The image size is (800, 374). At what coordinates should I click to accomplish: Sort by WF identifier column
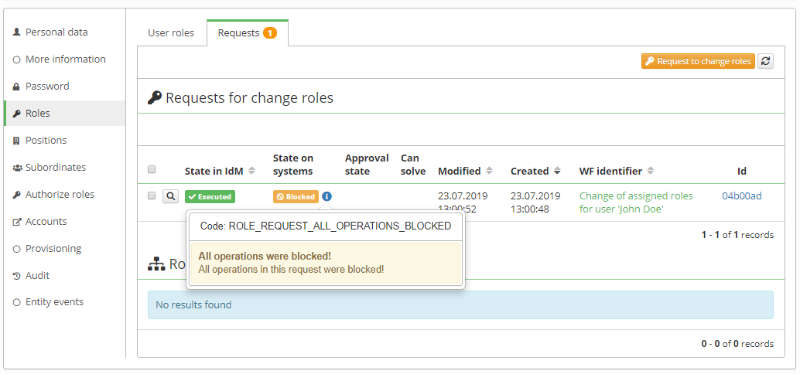tap(616, 171)
